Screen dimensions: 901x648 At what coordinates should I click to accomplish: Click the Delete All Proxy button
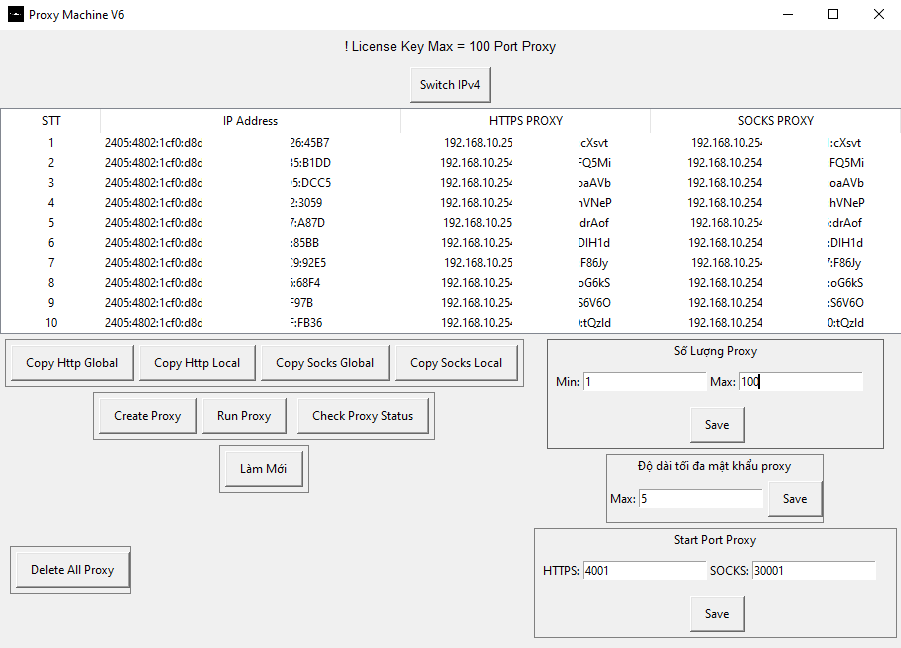tap(72, 570)
